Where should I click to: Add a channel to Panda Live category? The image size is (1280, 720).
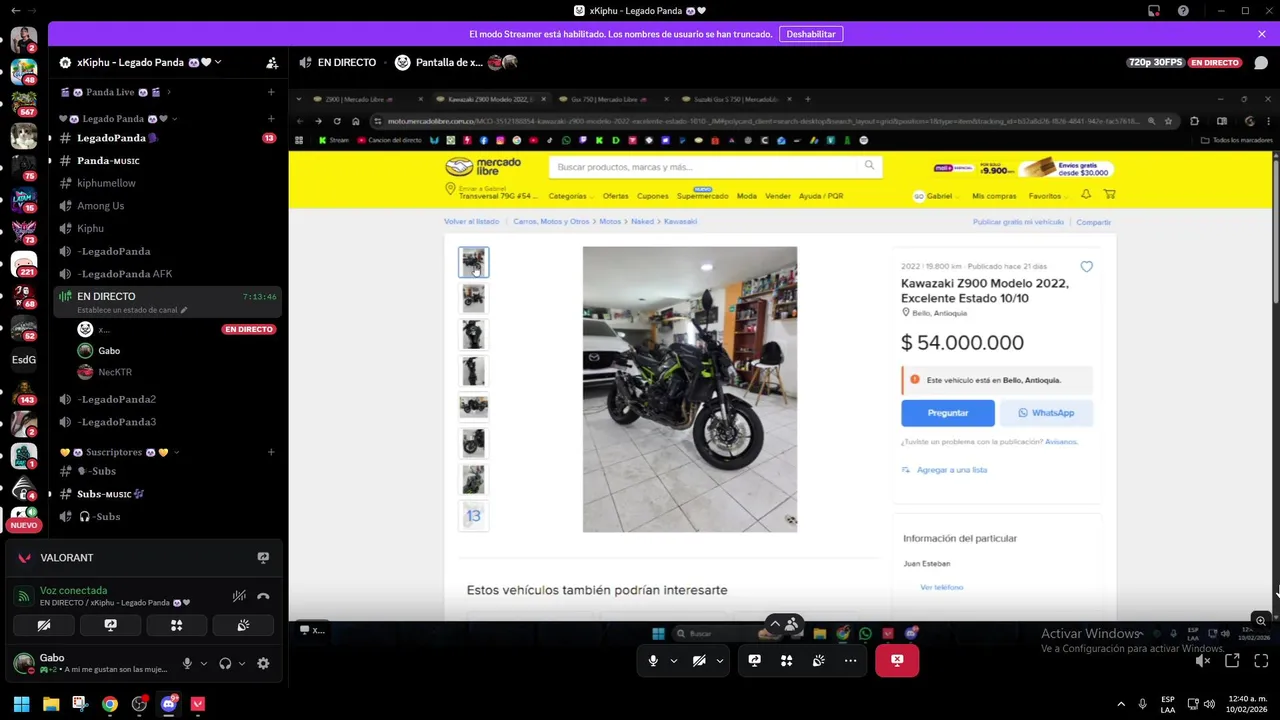271,92
